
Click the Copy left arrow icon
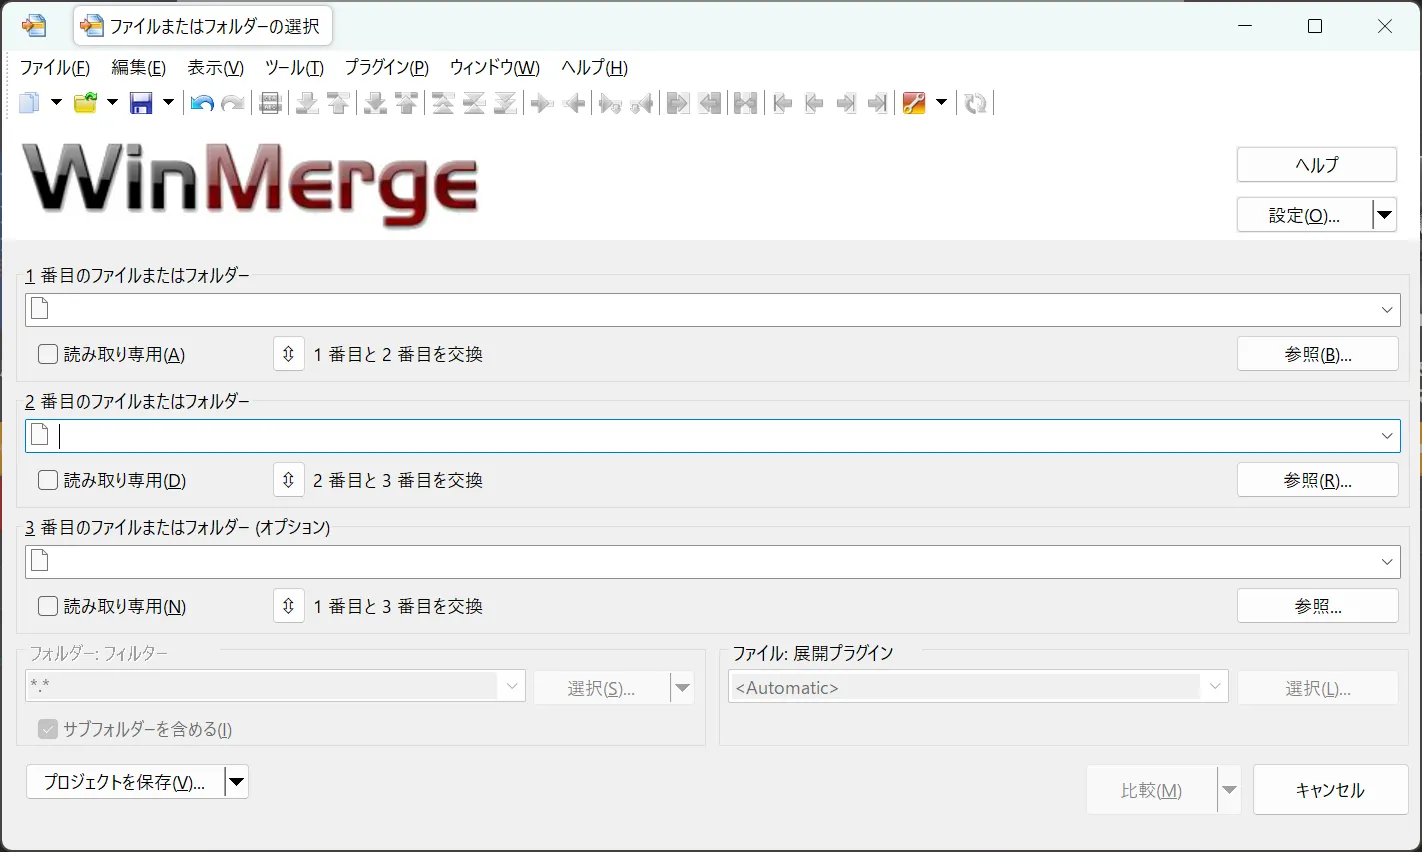[x=573, y=102]
